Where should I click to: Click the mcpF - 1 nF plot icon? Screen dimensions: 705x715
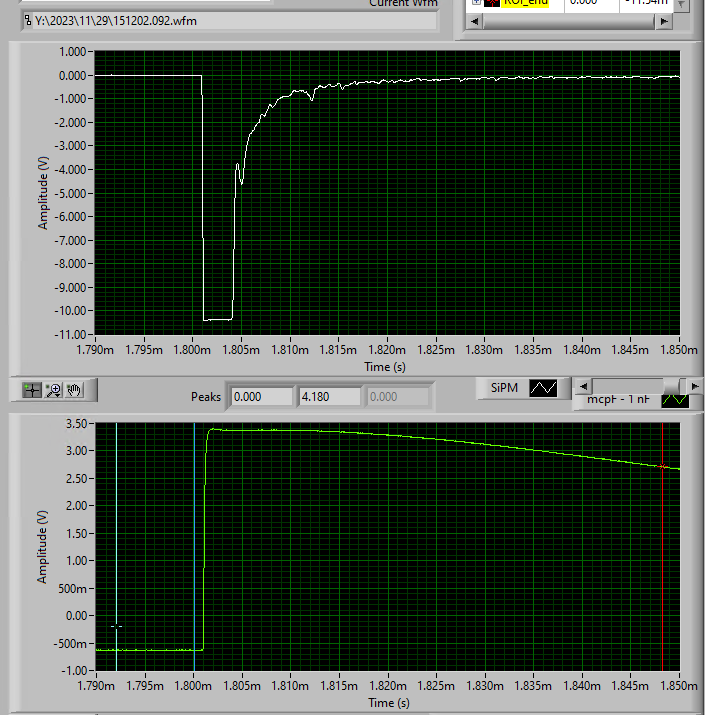pyautogui.click(x=675, y=400)
